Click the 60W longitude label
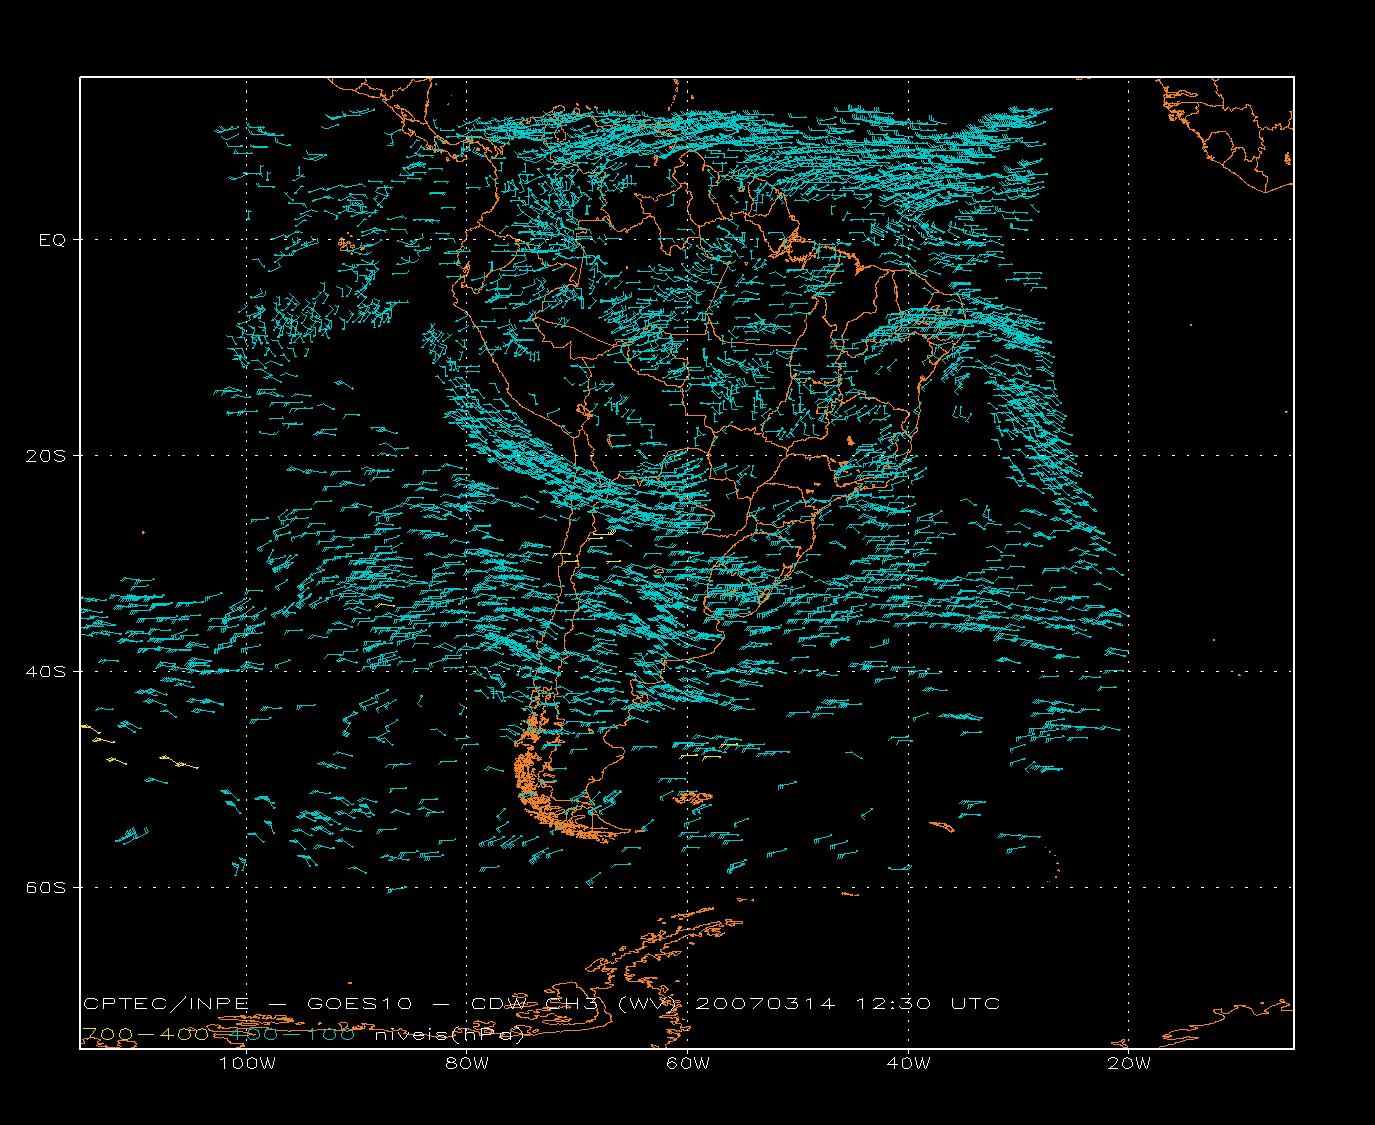The height and width of the screenshot is (1125, 1375). click(688, 1063)
